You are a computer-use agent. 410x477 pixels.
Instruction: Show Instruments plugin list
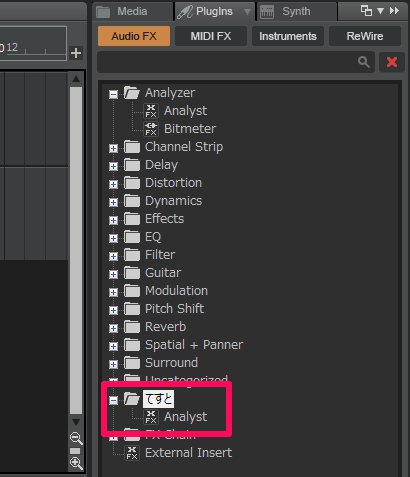click(x=288, y=36)
